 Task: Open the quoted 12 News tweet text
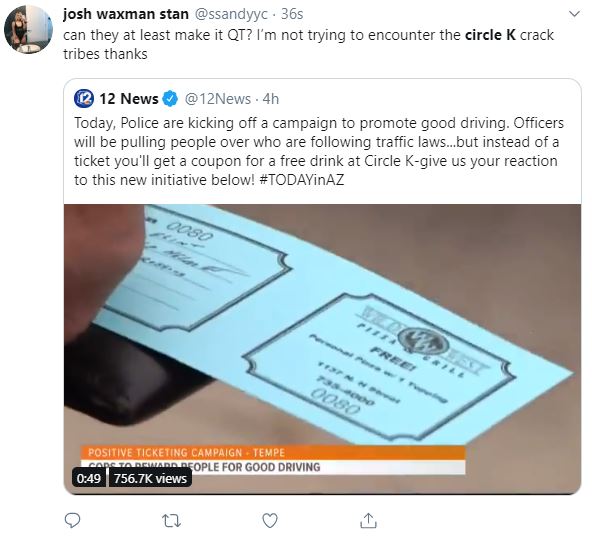pos(319,151)
